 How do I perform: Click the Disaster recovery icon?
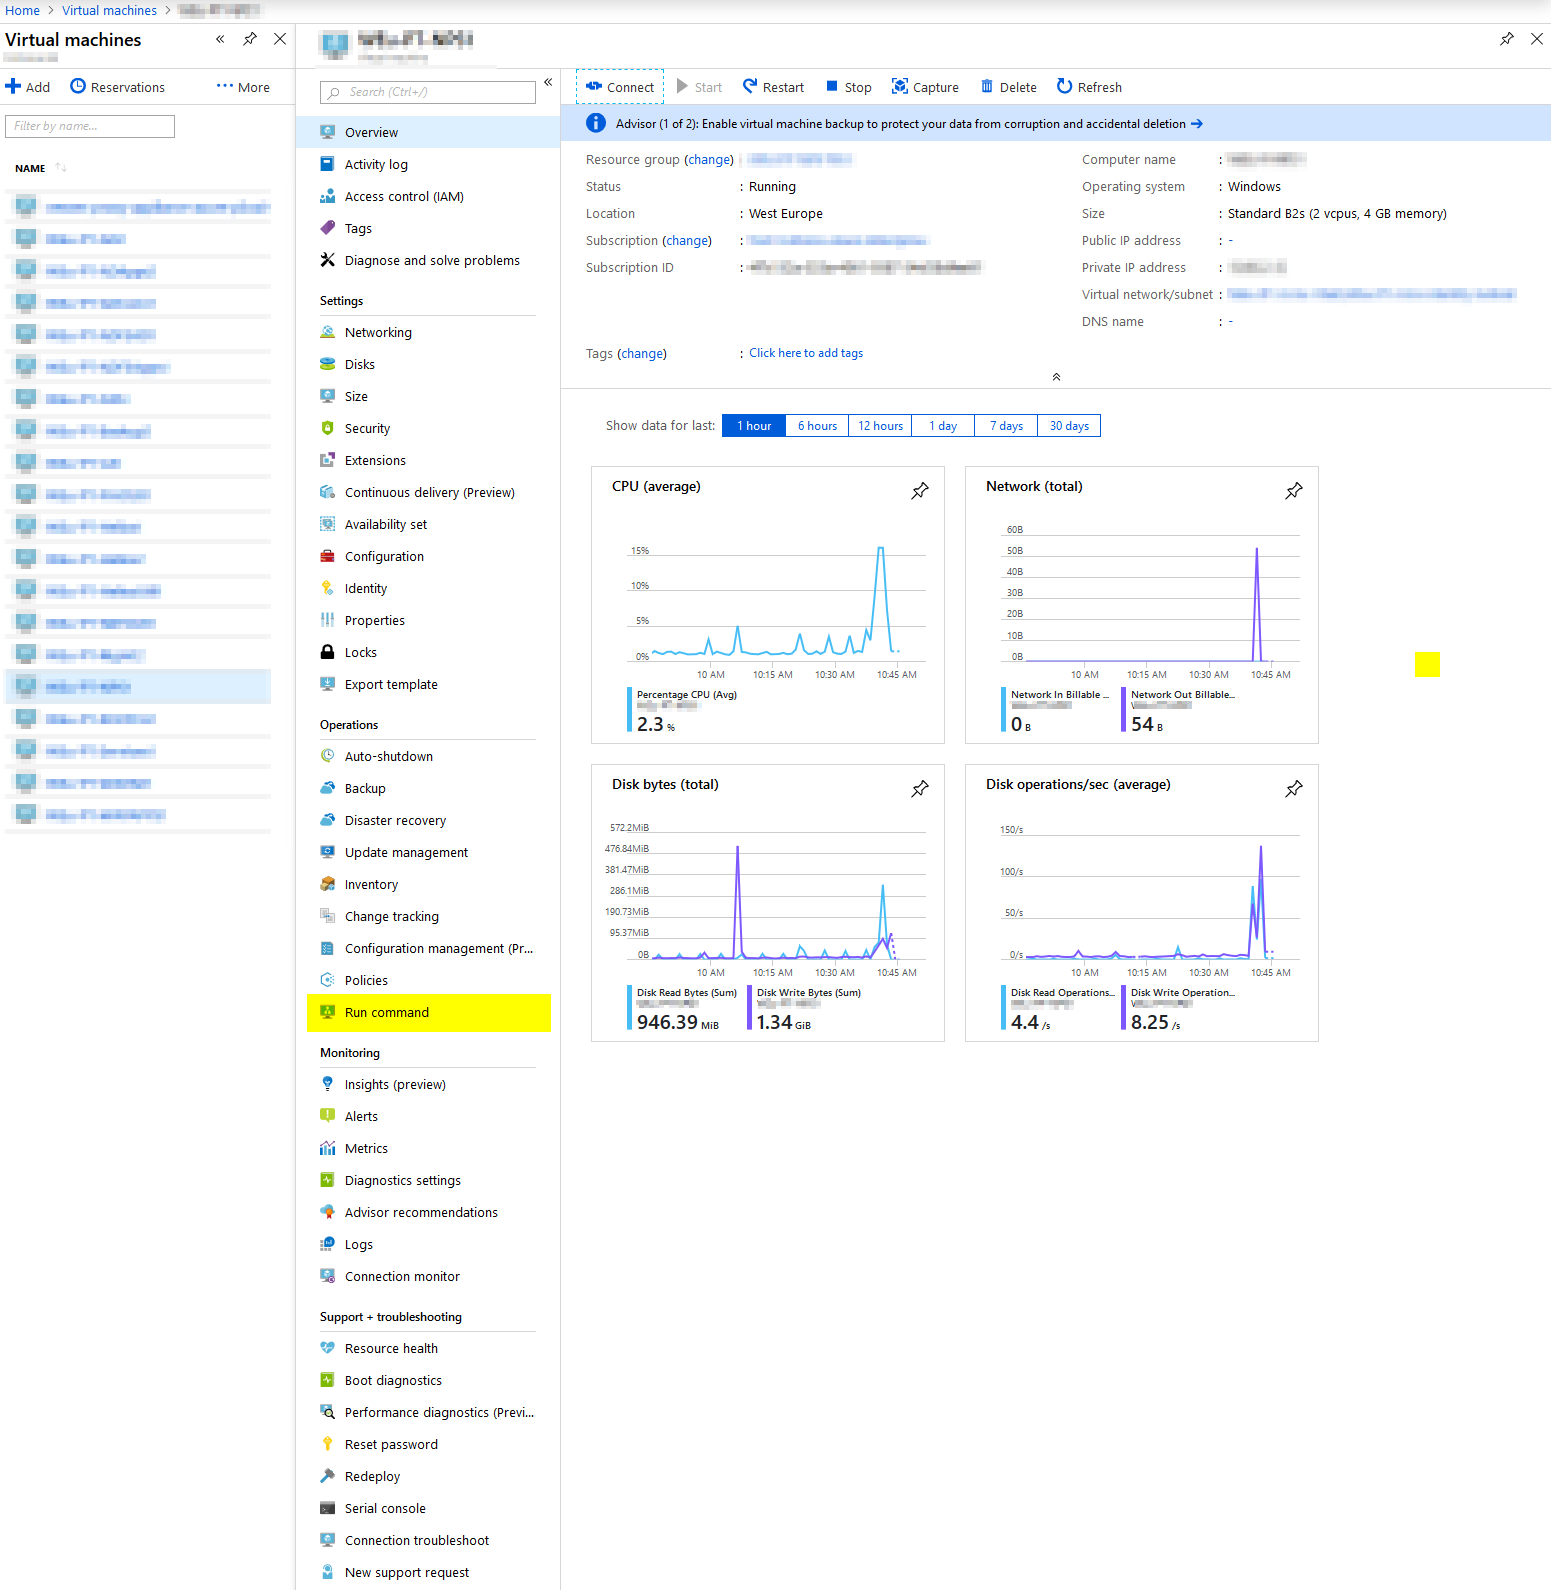click(x=327, y=820)
